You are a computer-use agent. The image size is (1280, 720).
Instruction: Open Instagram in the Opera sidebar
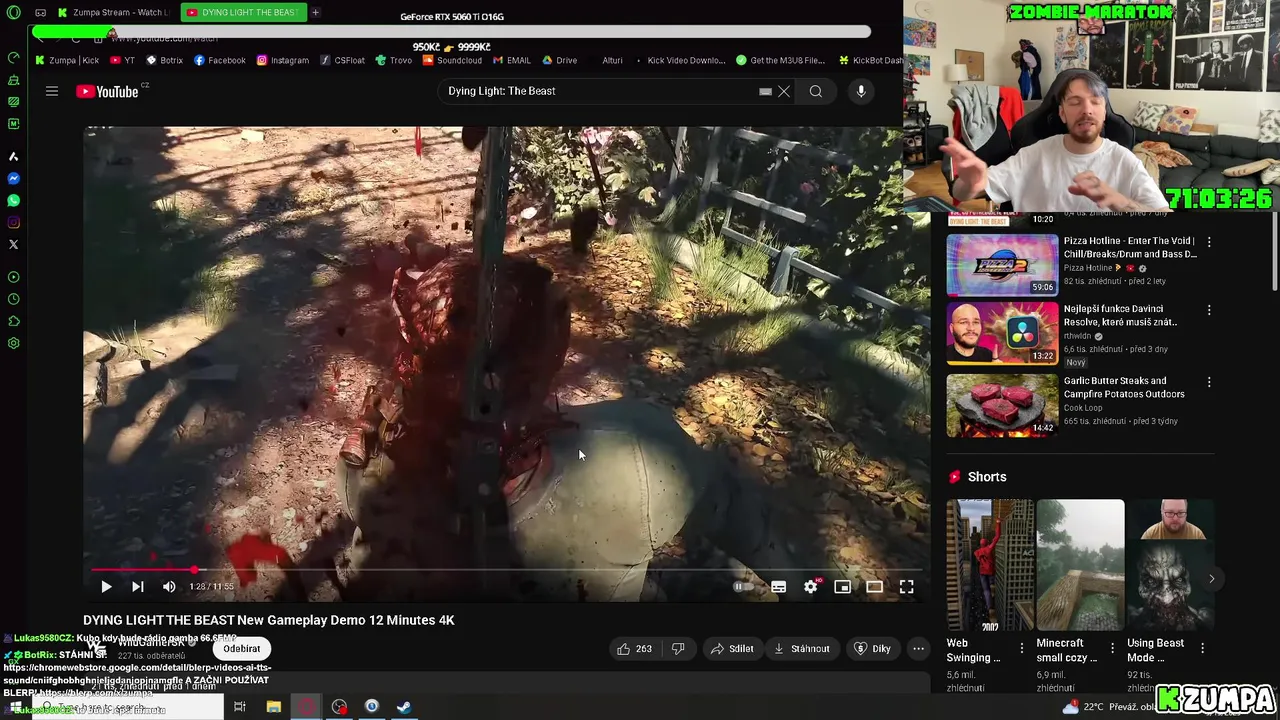(x=13, y=222)
